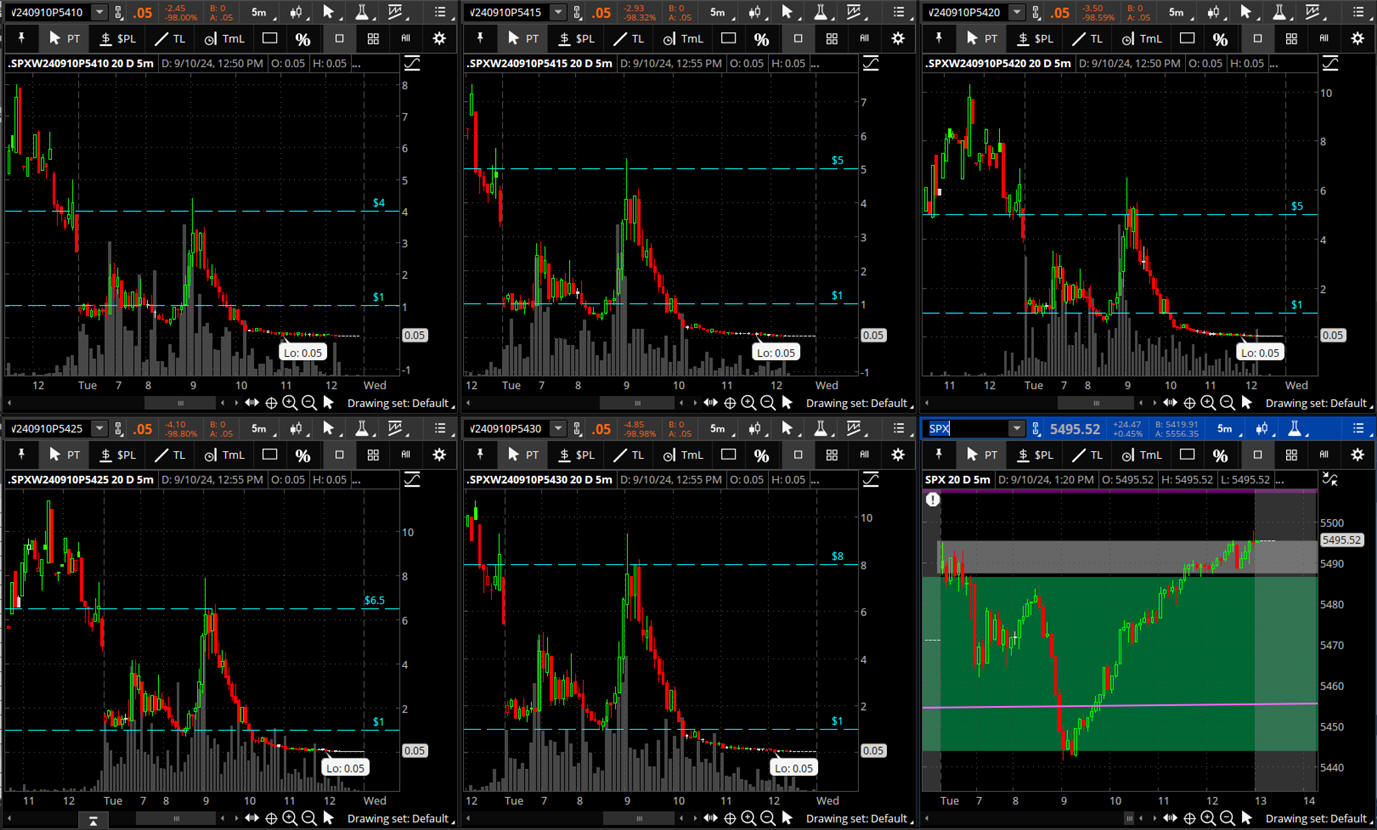Open the settings gear in SPX chart
The width and height of the screenshot is (1377, 830).
click(1357, 454)
